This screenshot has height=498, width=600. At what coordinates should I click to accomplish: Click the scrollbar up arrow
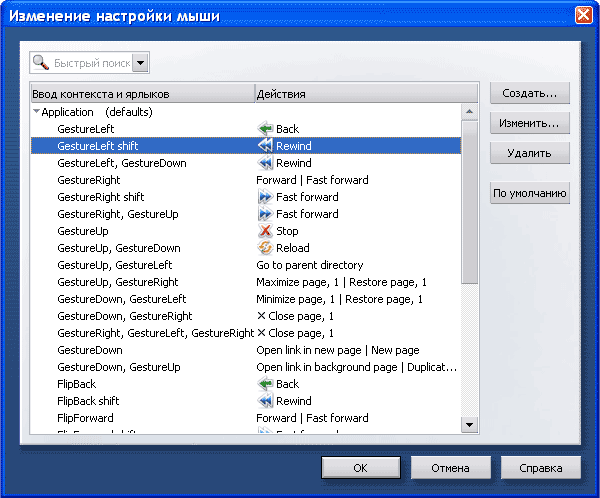(470, 112)
